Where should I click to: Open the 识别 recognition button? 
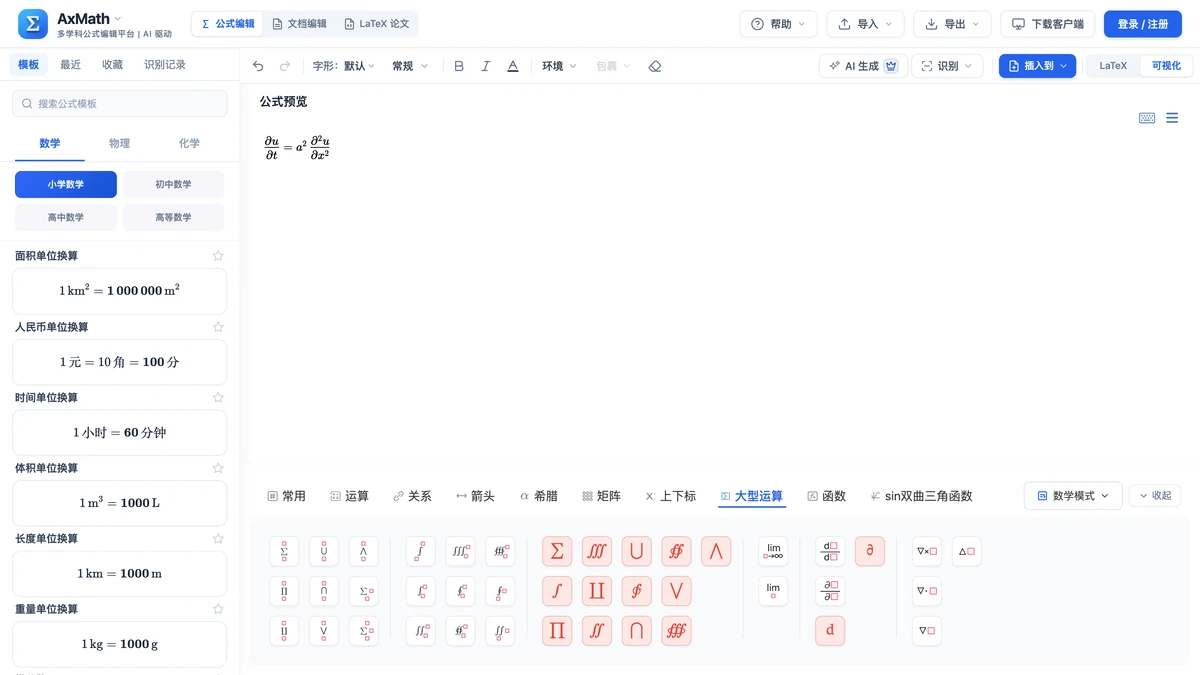click(x=947, y=66)
